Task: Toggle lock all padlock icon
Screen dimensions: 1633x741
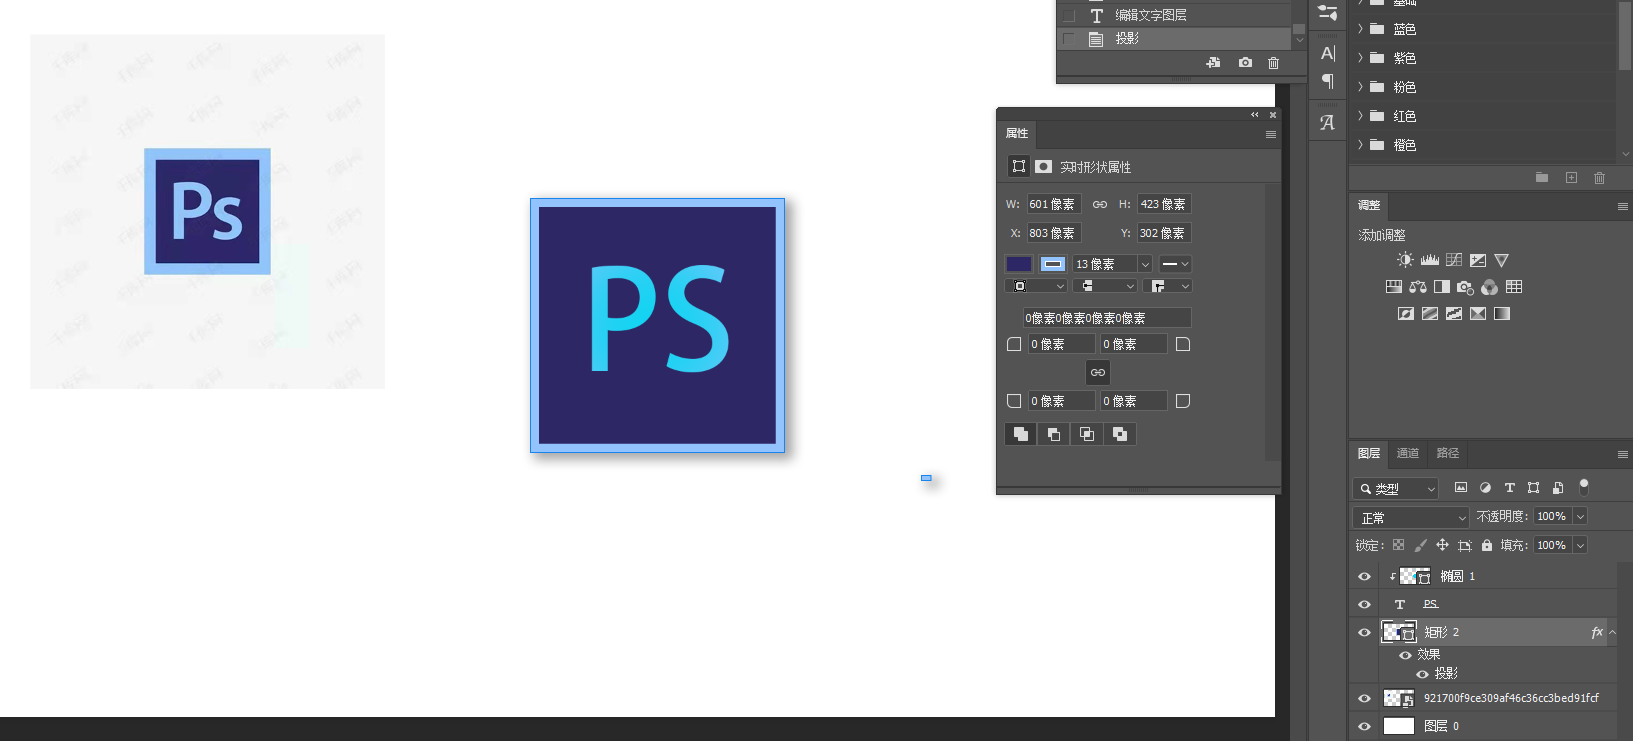Action: coord(1487,545)
